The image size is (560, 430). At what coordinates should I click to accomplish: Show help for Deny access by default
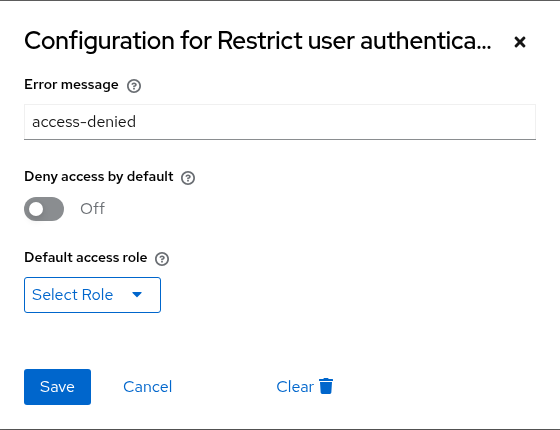188,178
